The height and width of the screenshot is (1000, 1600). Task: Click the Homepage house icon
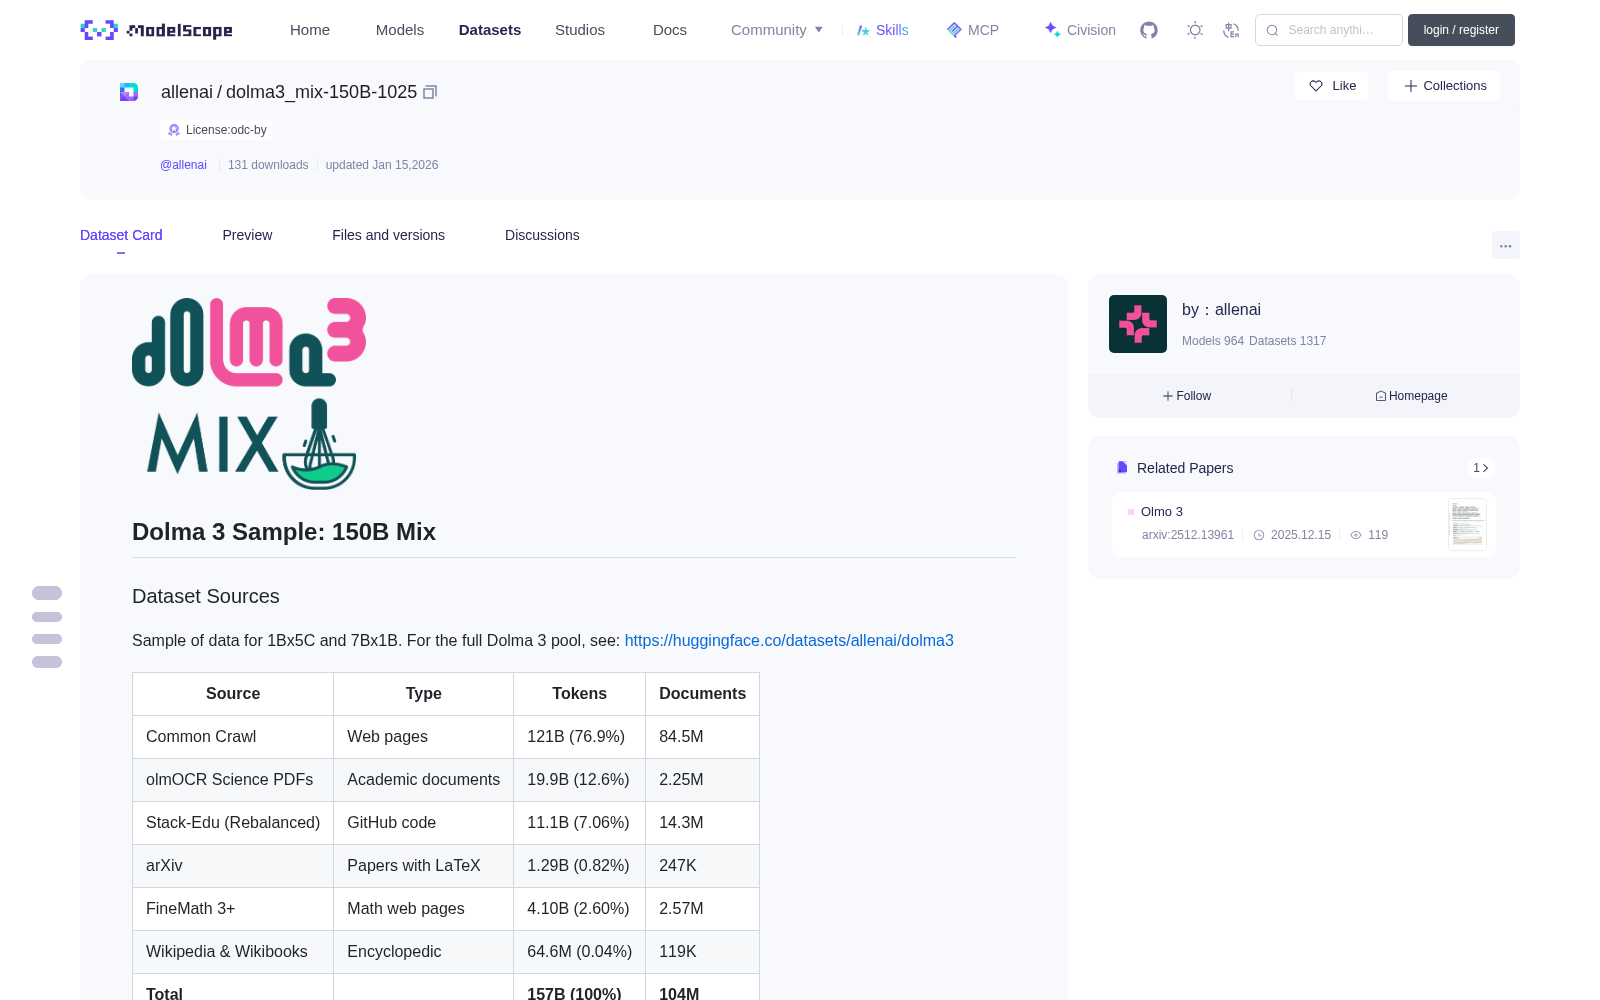[1381, 396]
